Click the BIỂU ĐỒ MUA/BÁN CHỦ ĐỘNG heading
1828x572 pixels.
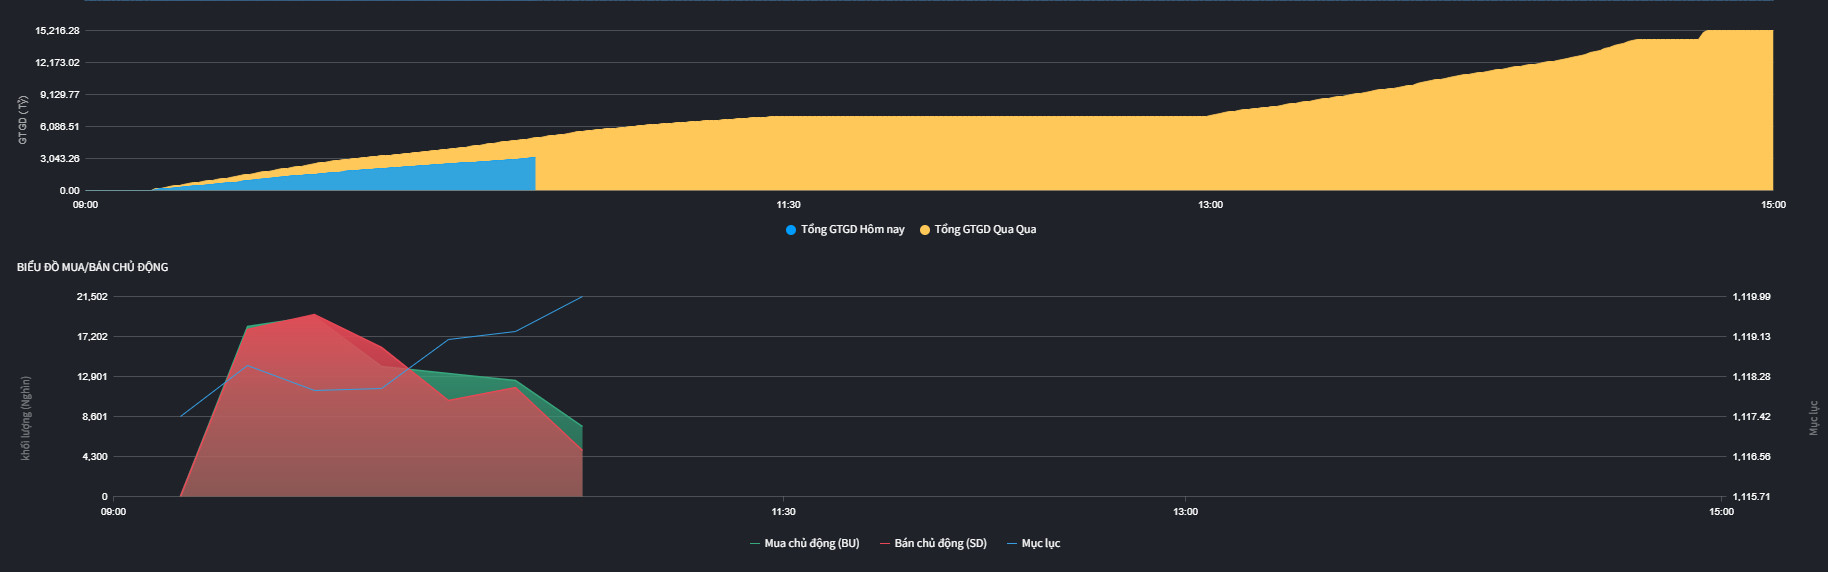[x=92, y=267]
